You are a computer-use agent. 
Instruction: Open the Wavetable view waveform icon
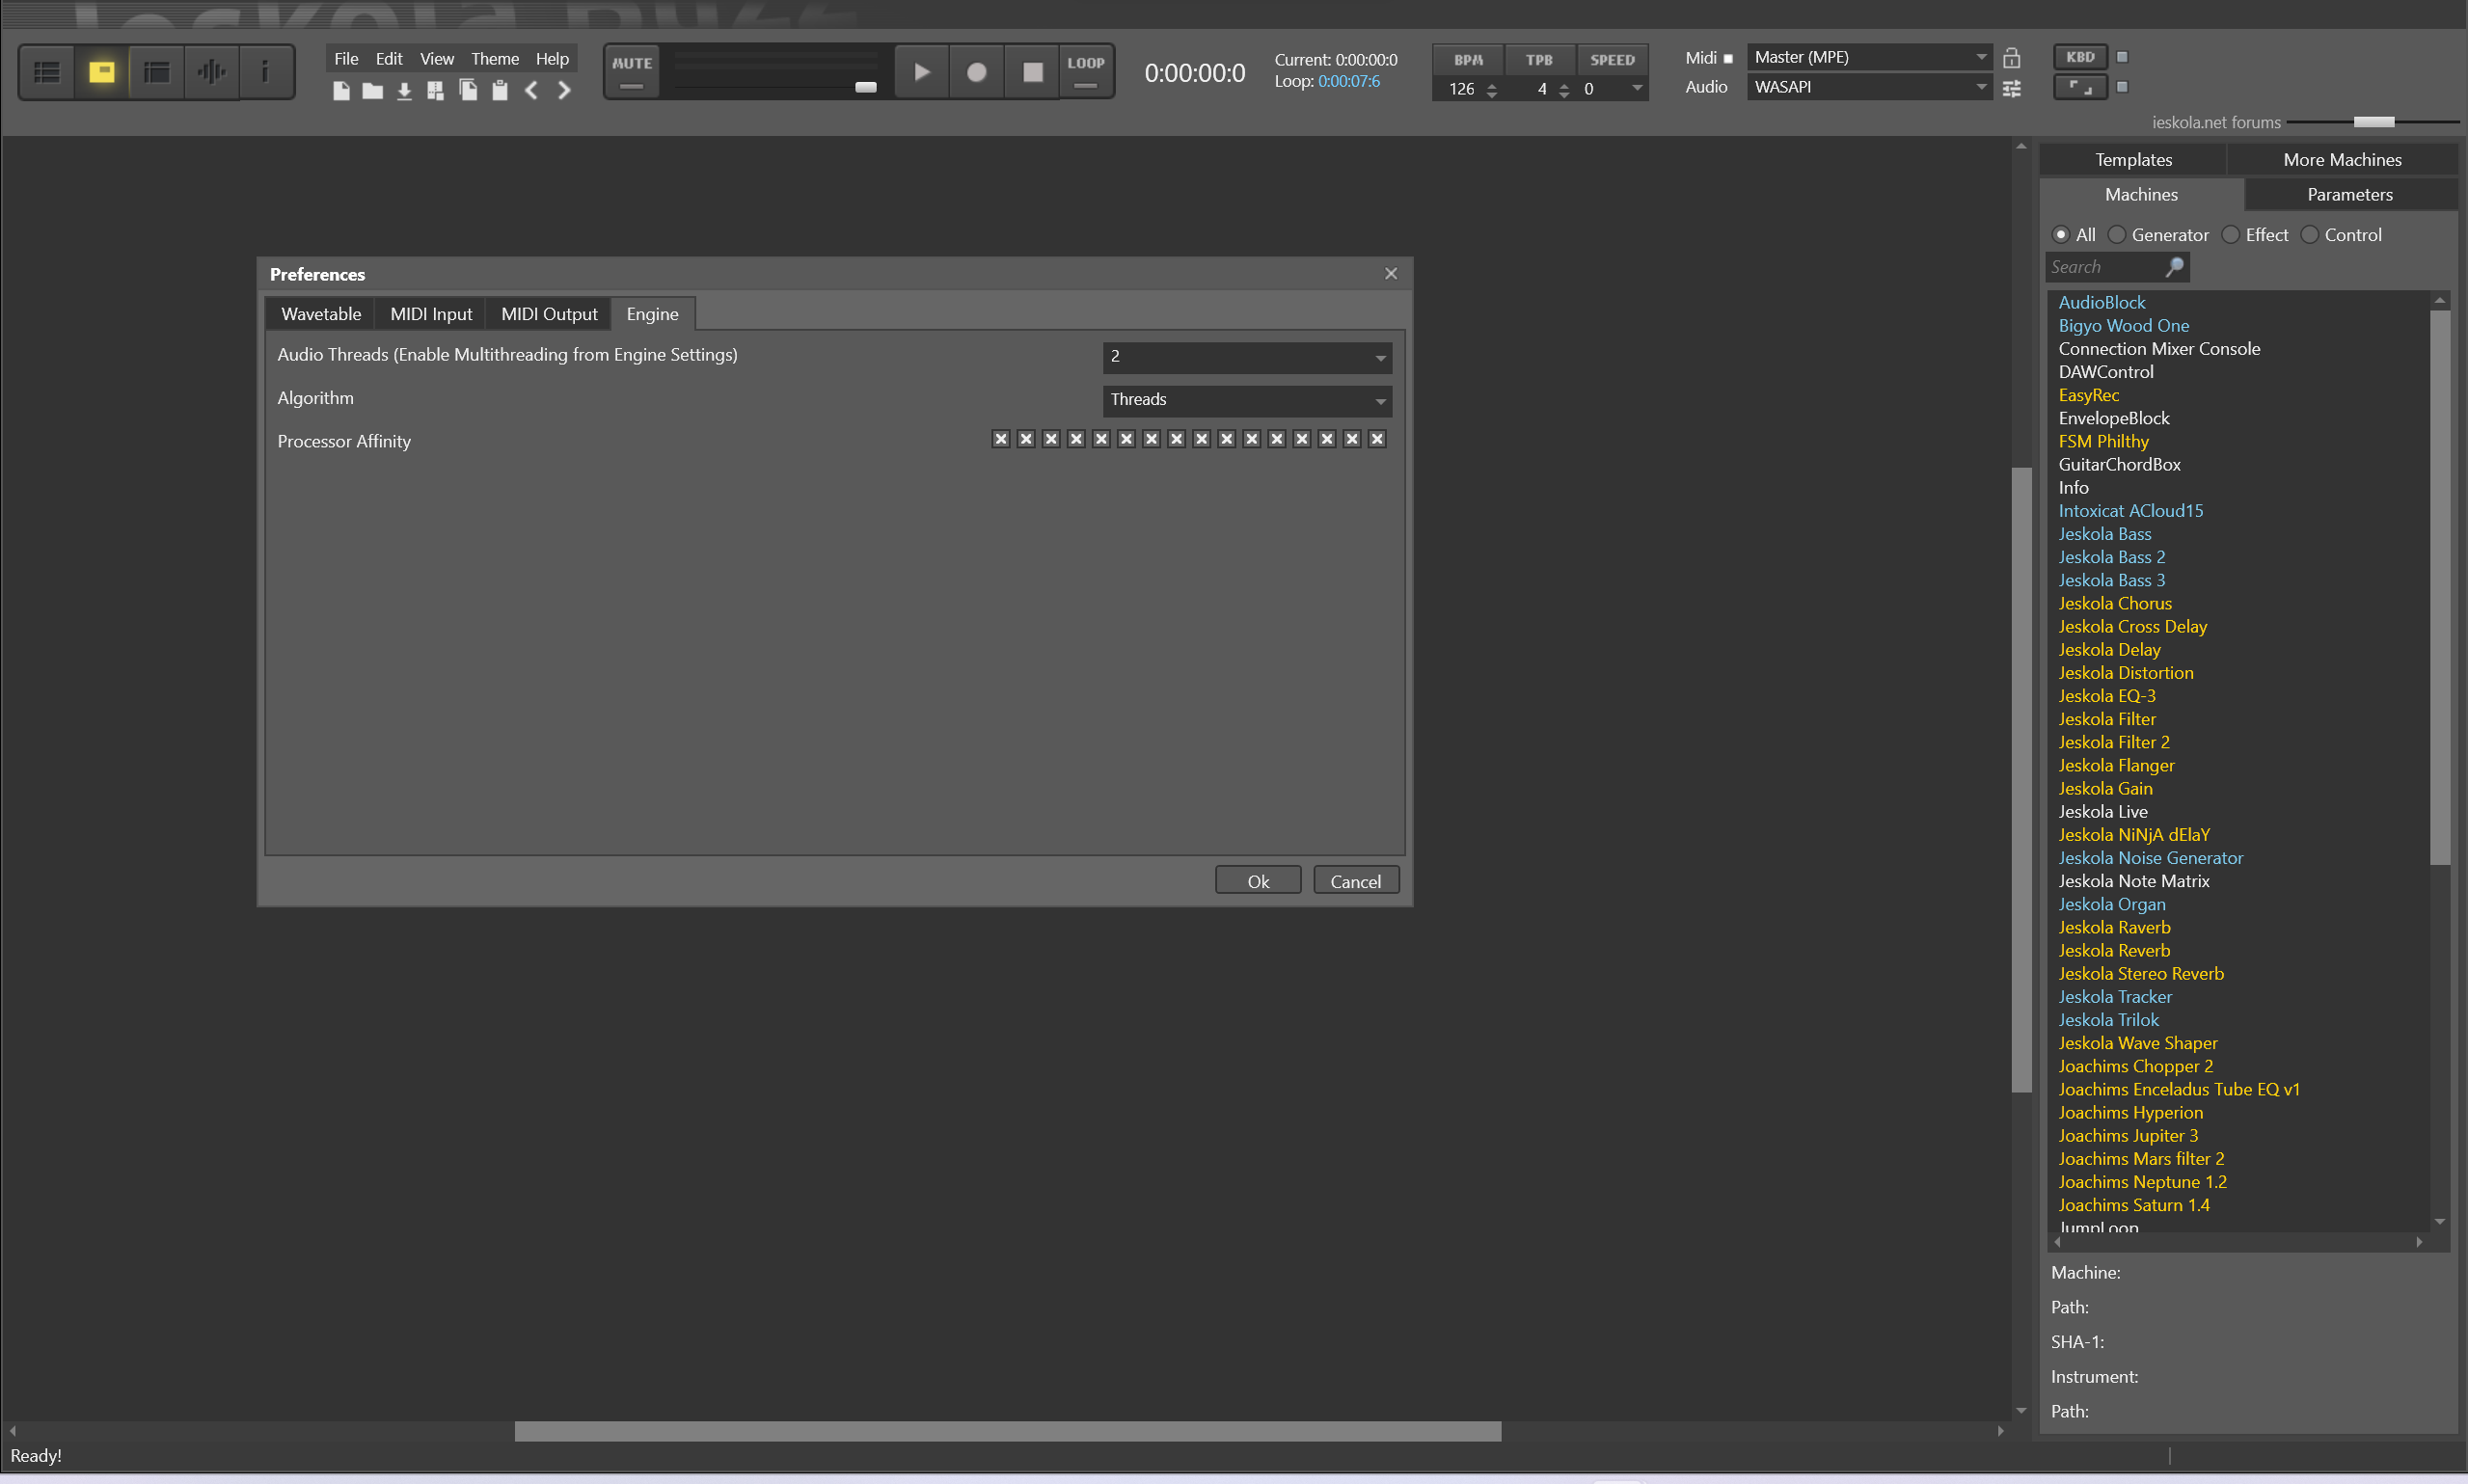tap(211, 72)
